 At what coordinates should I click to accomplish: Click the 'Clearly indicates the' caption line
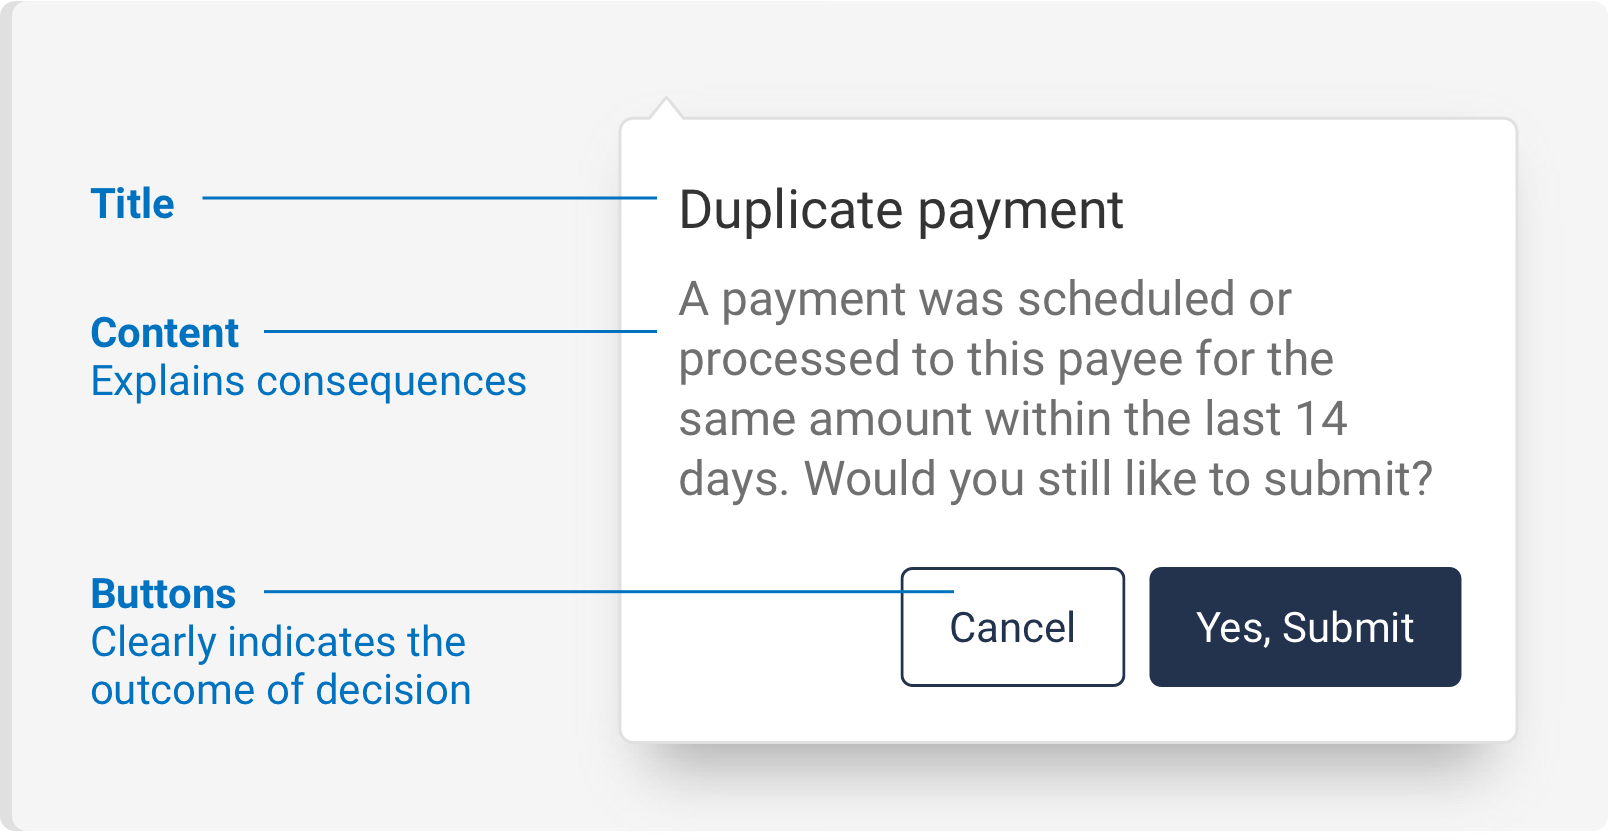click(278, 642)
